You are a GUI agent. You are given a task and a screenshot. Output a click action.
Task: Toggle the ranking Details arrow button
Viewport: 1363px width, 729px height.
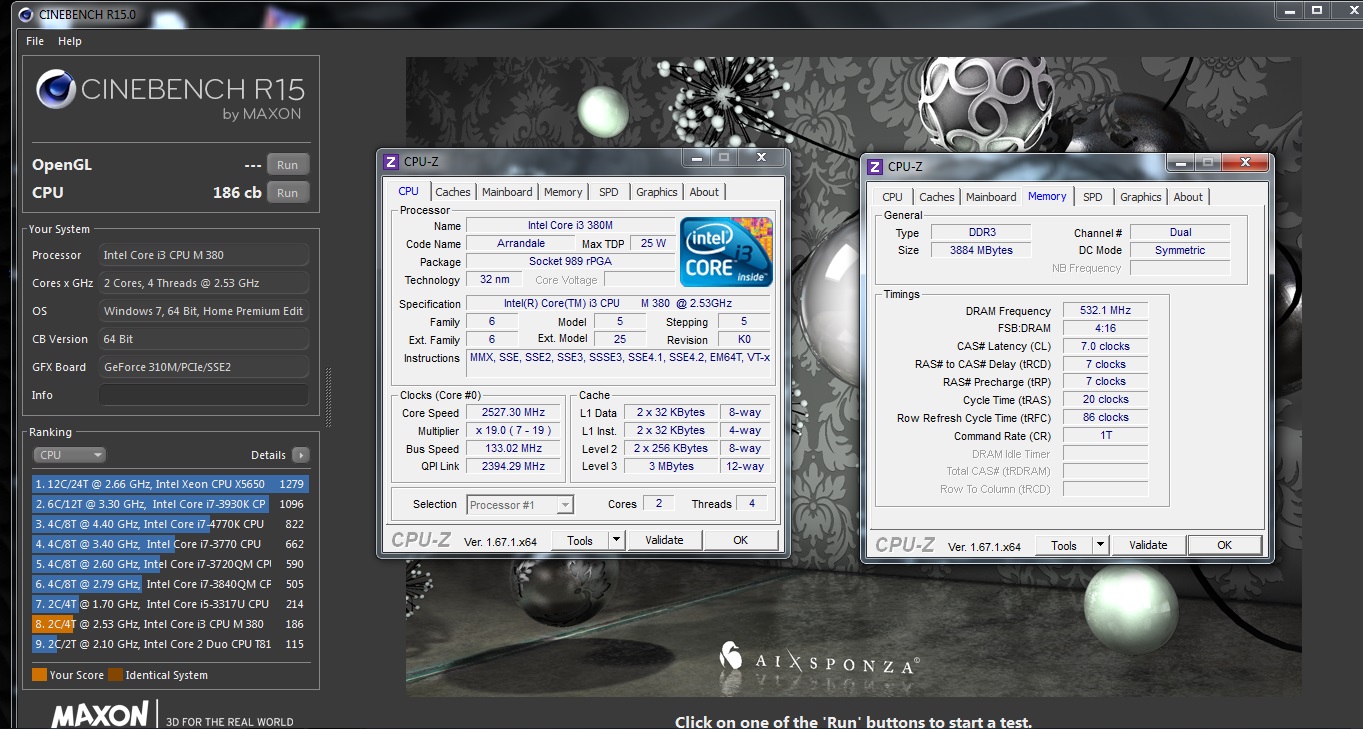[300, 455]
